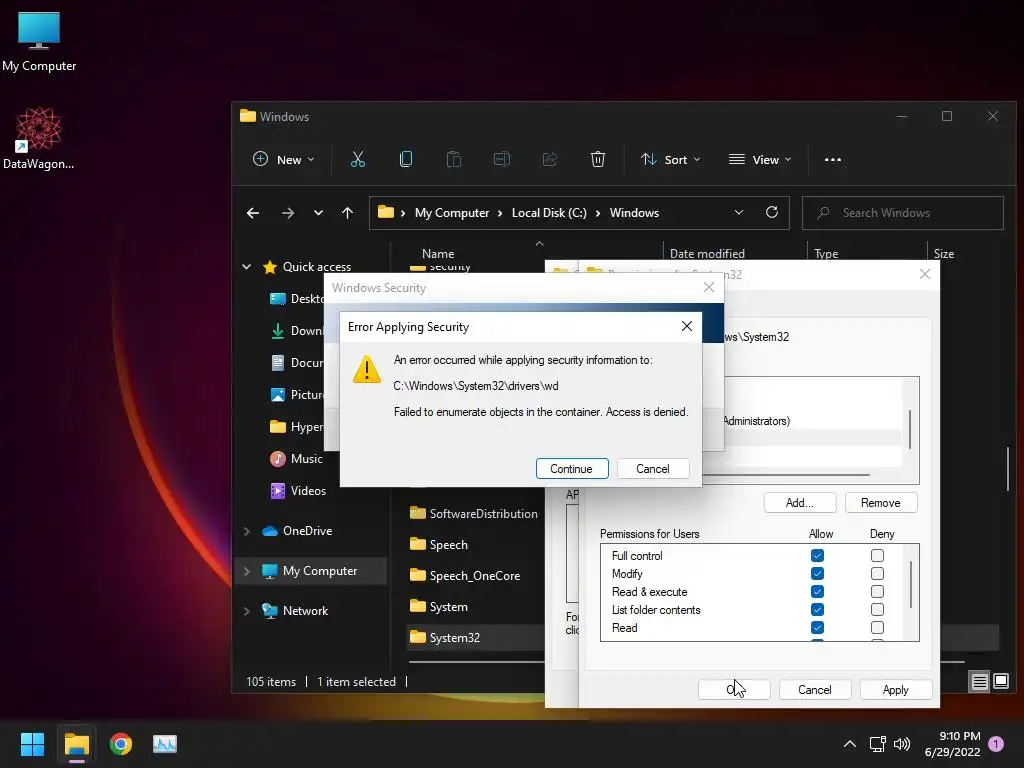Viewport: 1024px width, 768px height.
Task: Check Deny for Full control
Action: pos(877,555)
